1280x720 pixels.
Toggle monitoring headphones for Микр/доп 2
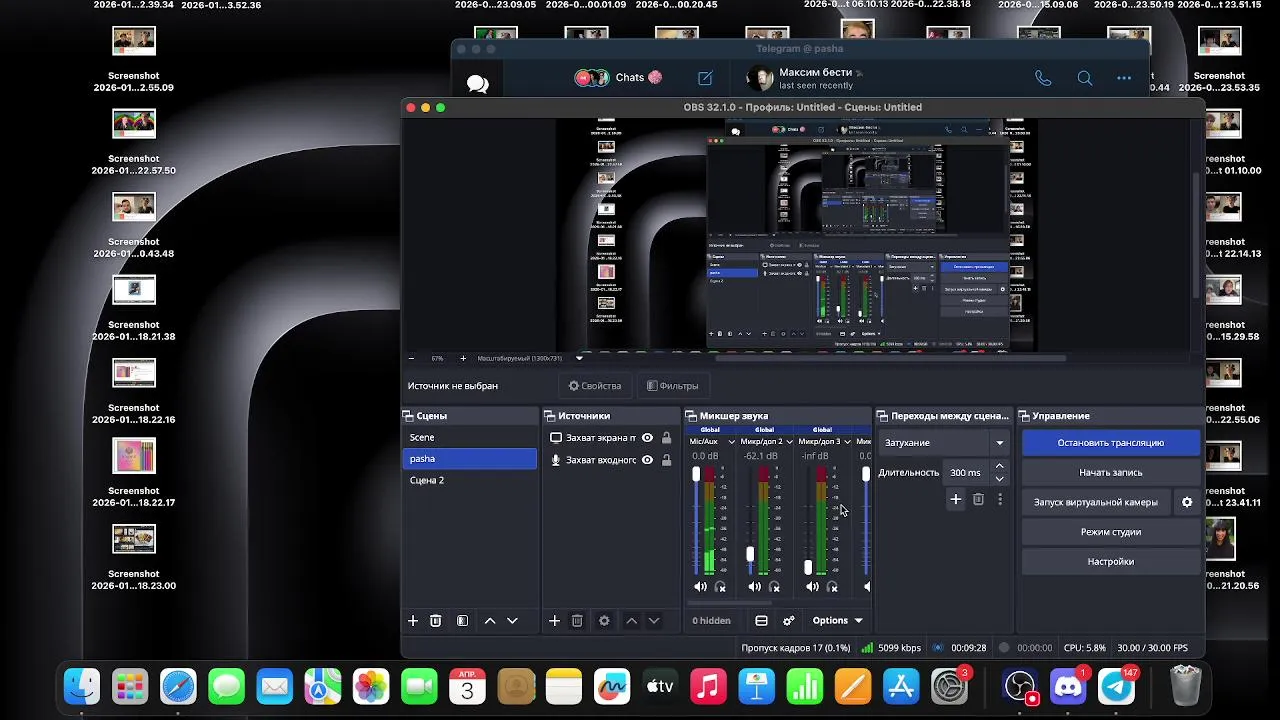(x=774, y=587)
